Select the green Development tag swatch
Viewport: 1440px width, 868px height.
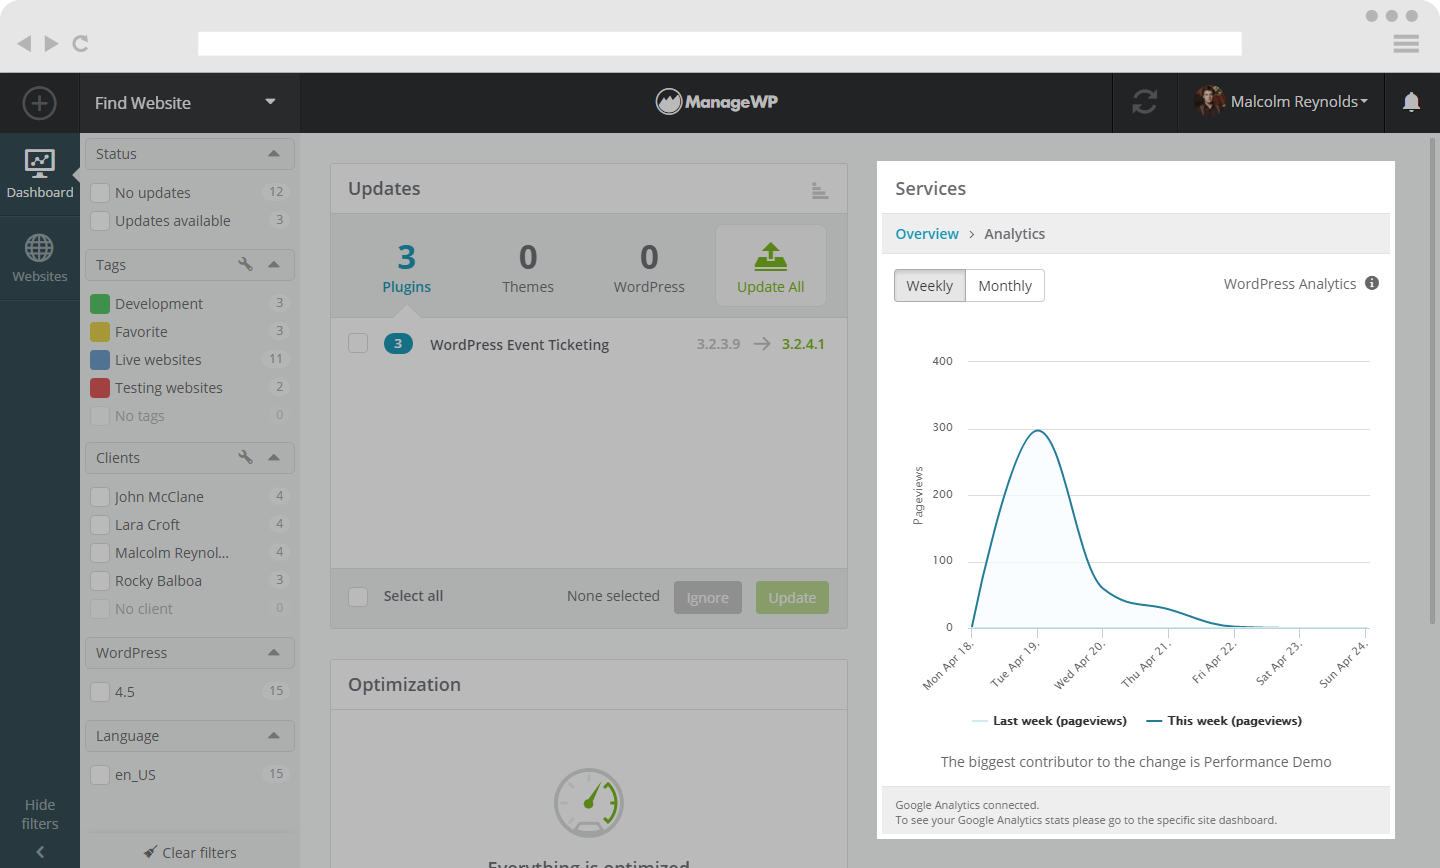click(x=100, y=303)
